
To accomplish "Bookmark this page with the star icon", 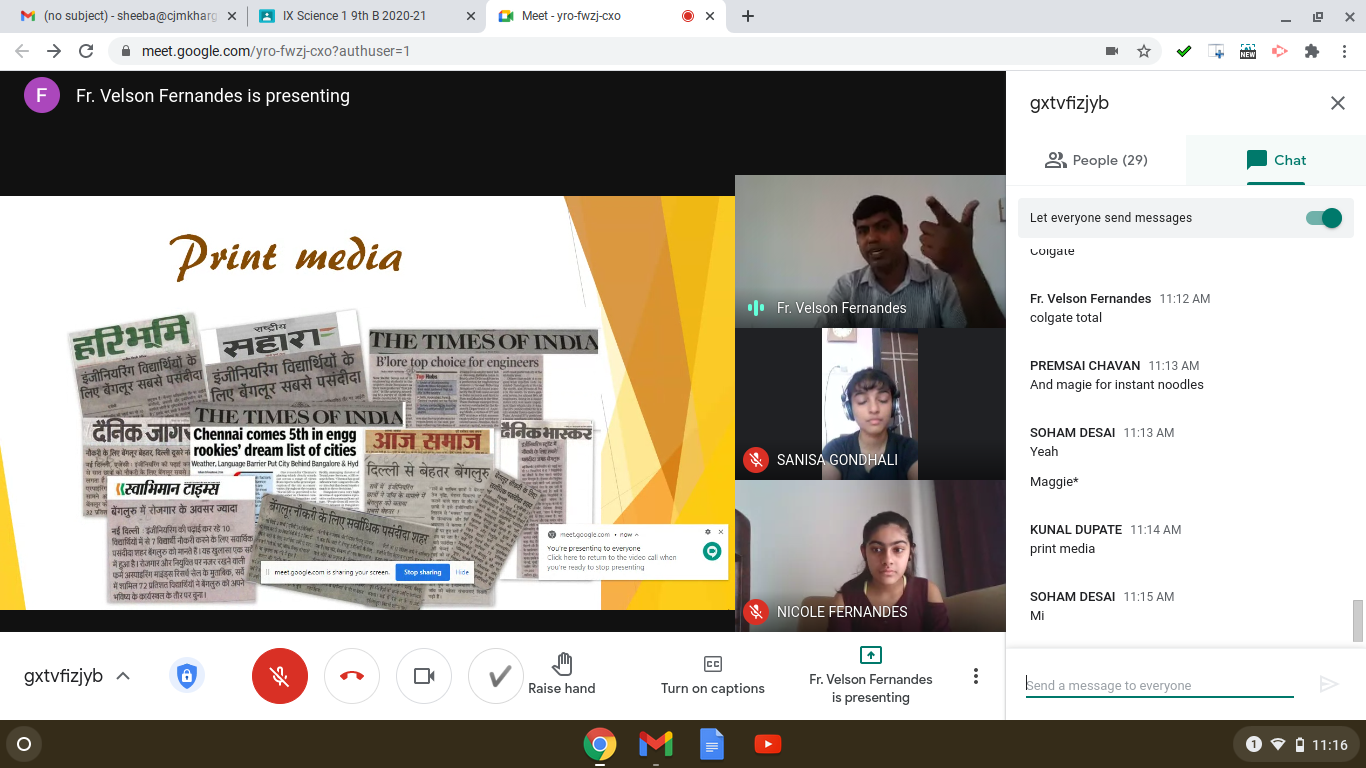I will (1144, 51).
